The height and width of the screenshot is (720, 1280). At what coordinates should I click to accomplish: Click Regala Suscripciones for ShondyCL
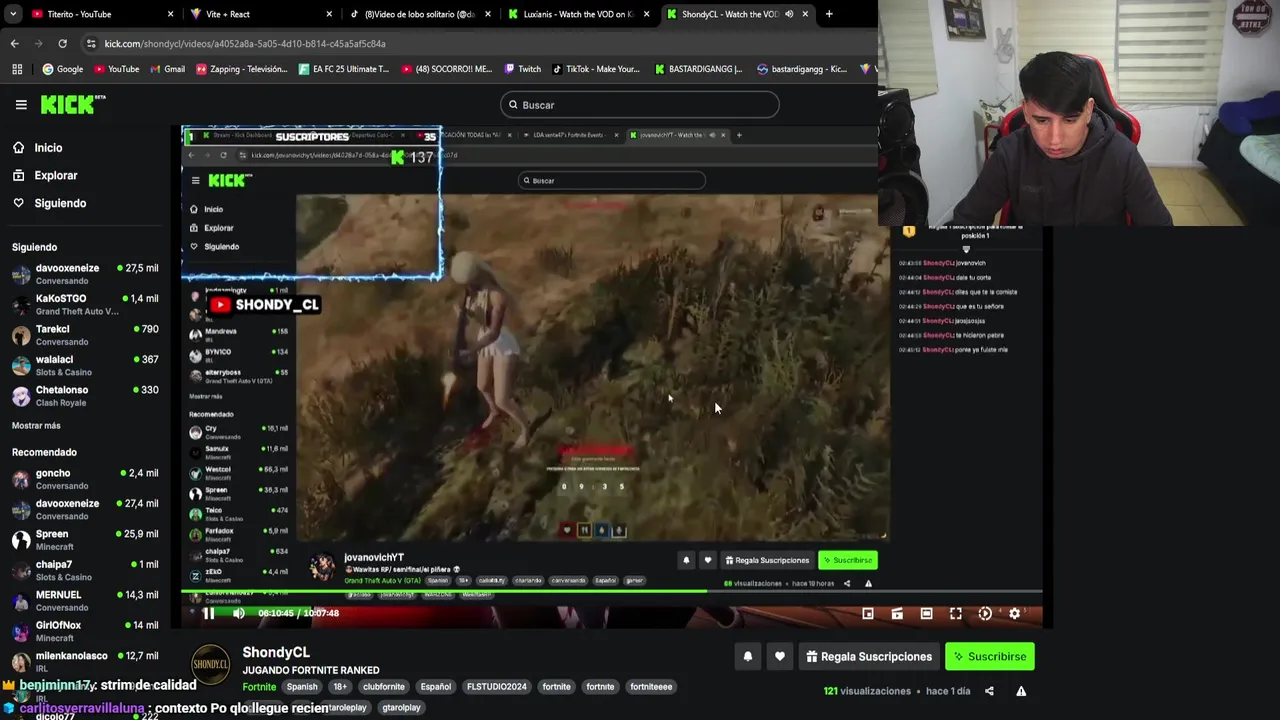click(869, 656)
